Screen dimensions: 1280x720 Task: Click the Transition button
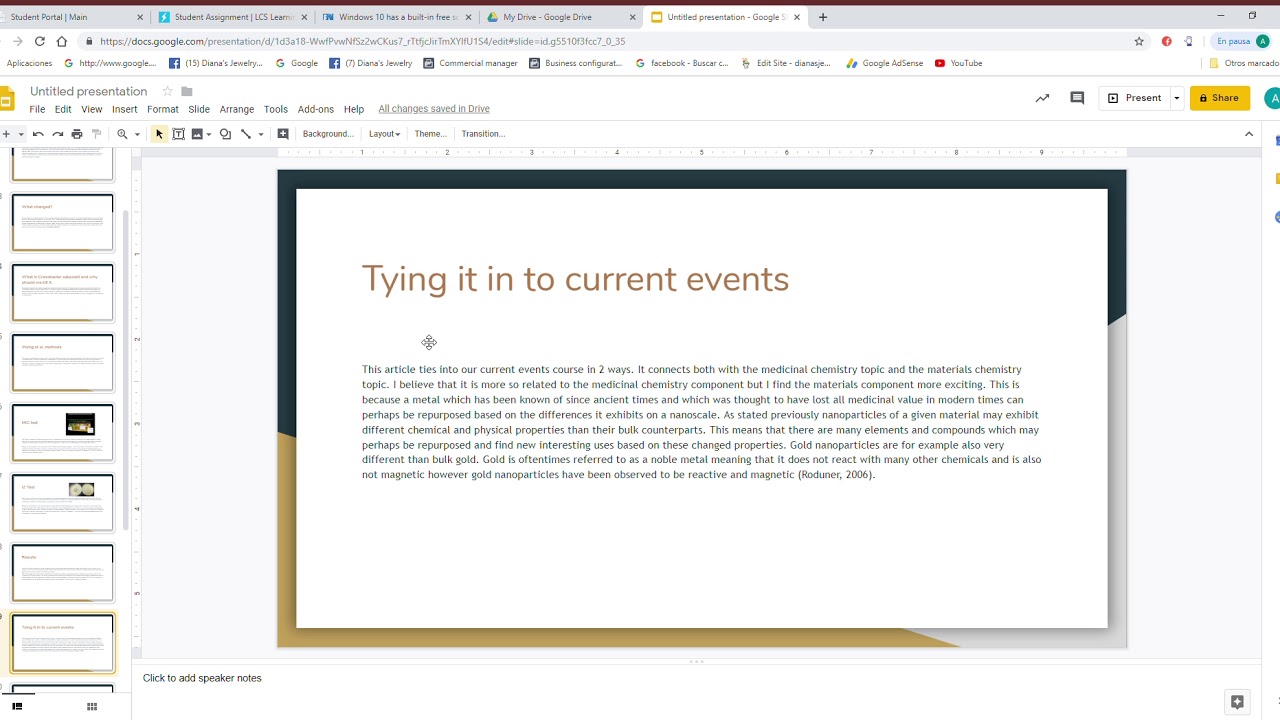483,134
